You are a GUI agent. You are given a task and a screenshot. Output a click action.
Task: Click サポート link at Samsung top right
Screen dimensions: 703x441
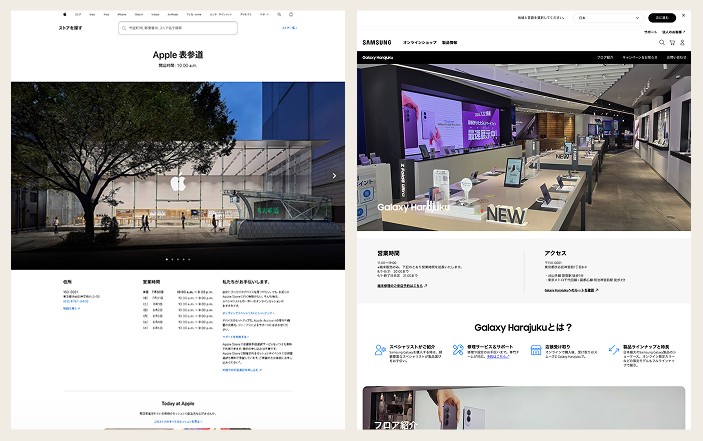(x=651, y=32)
